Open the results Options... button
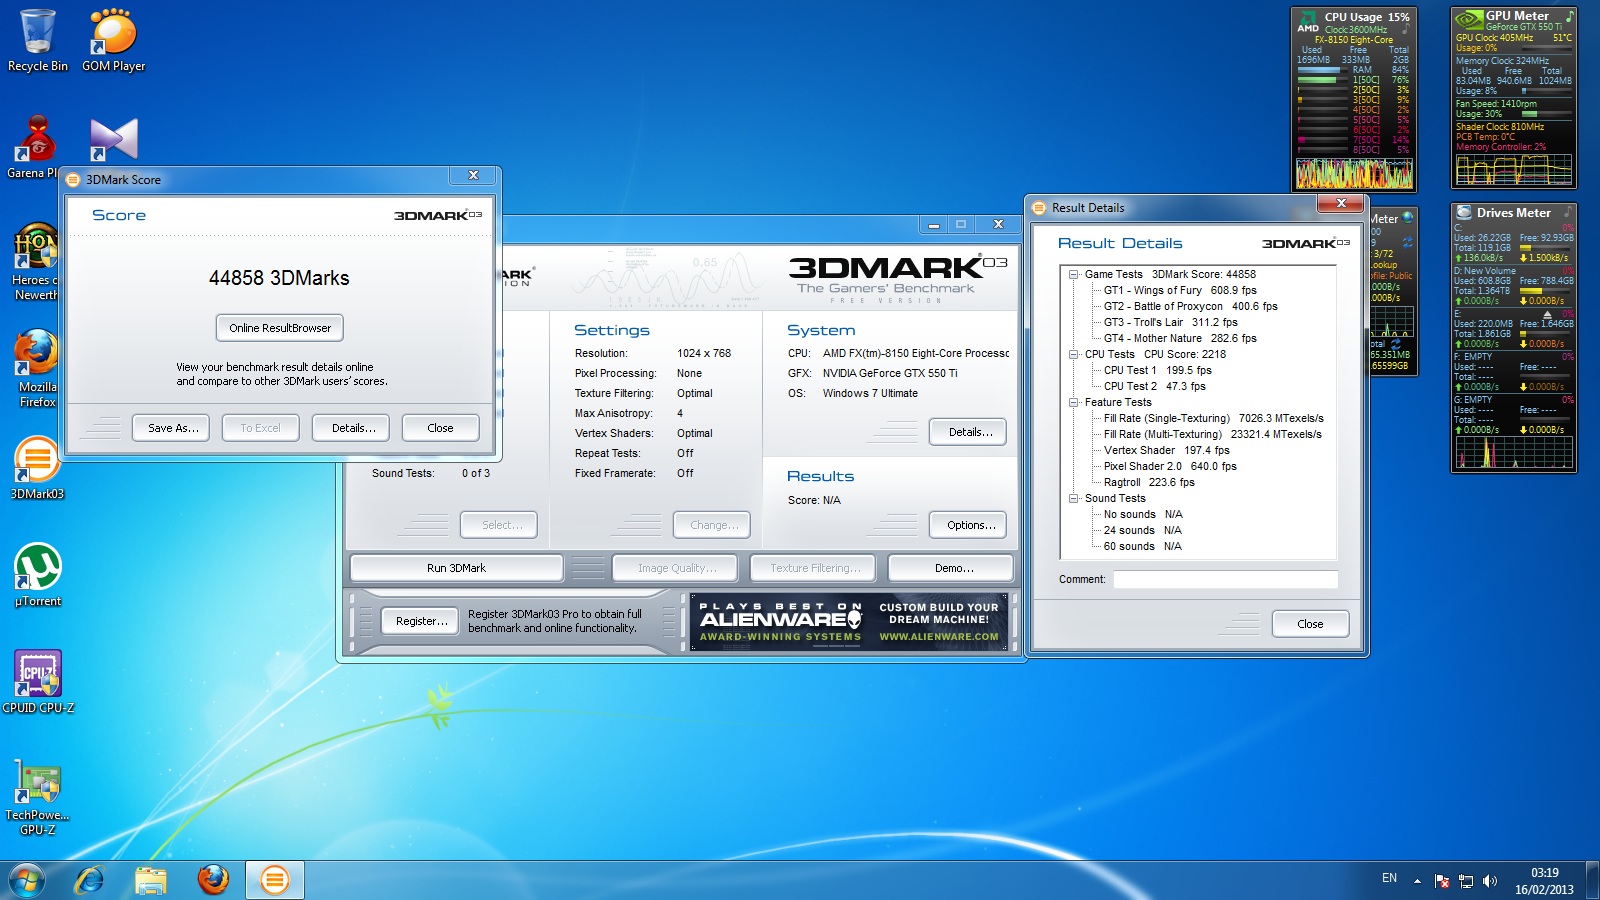Screen dimensions: 1600x900 pyautogui.click(x=968, y=525)
